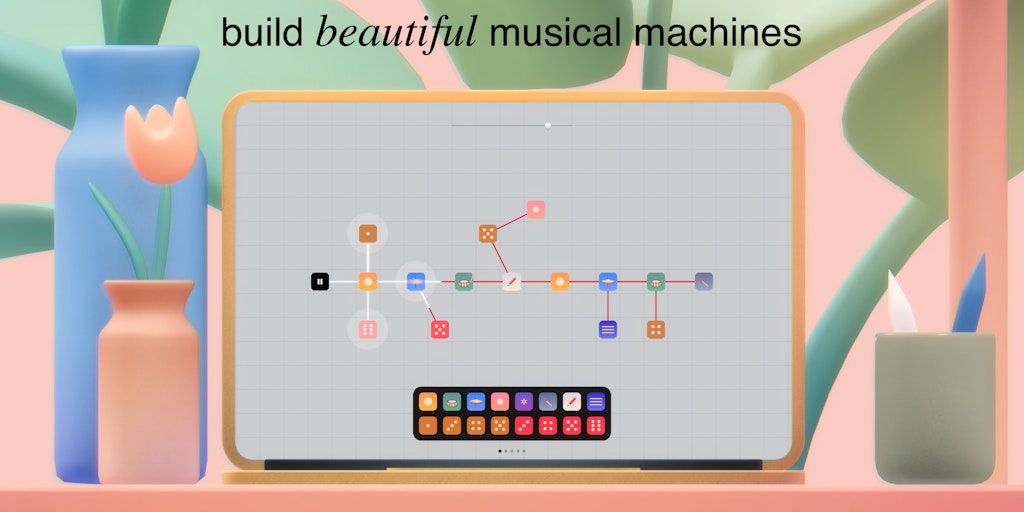Choose the red three-dot dice in the palette
This screenshot has width=1024, height=512.
(524, 426)
